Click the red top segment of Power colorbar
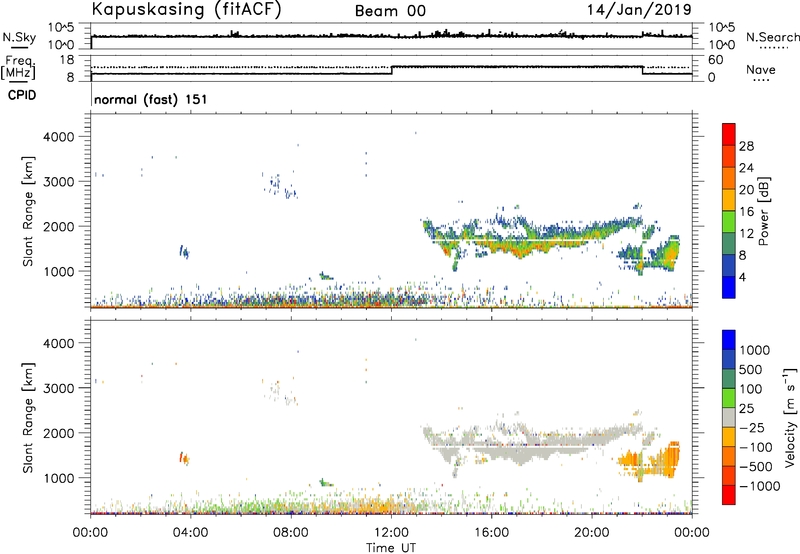The height and width of the screenshot is (554, 800). pos(729,134)
